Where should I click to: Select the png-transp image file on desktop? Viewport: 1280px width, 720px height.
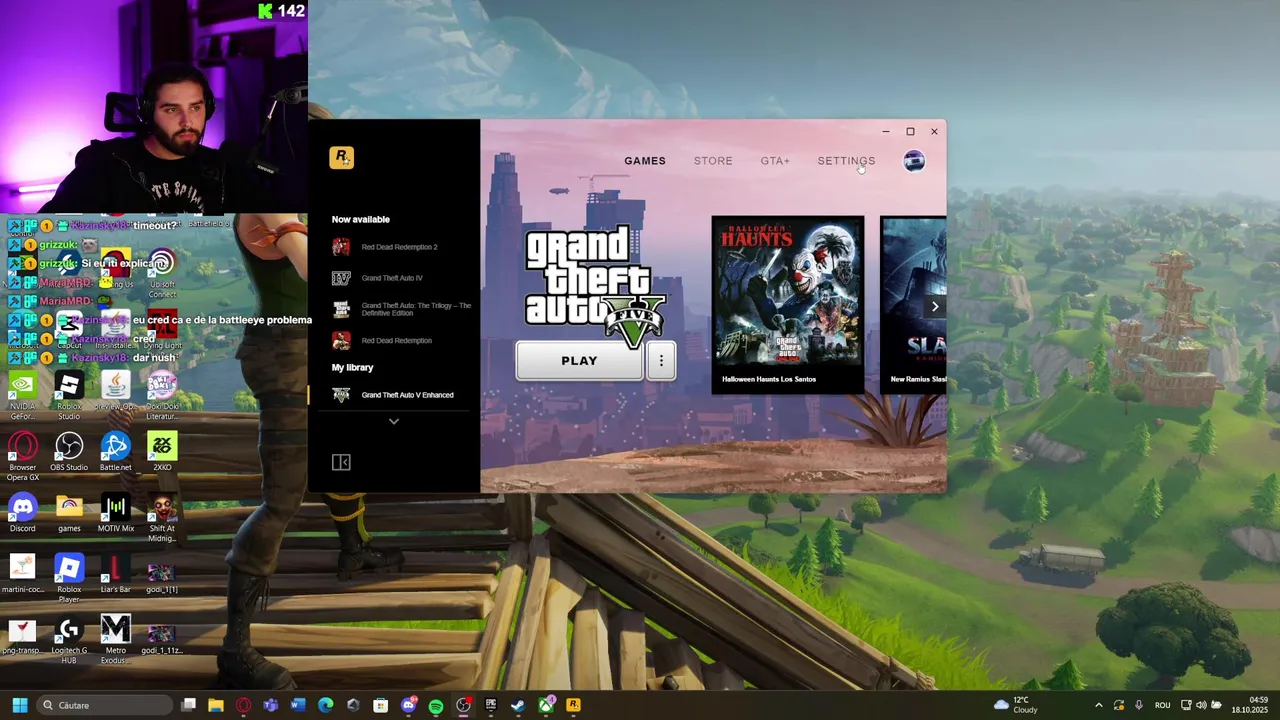22,636
